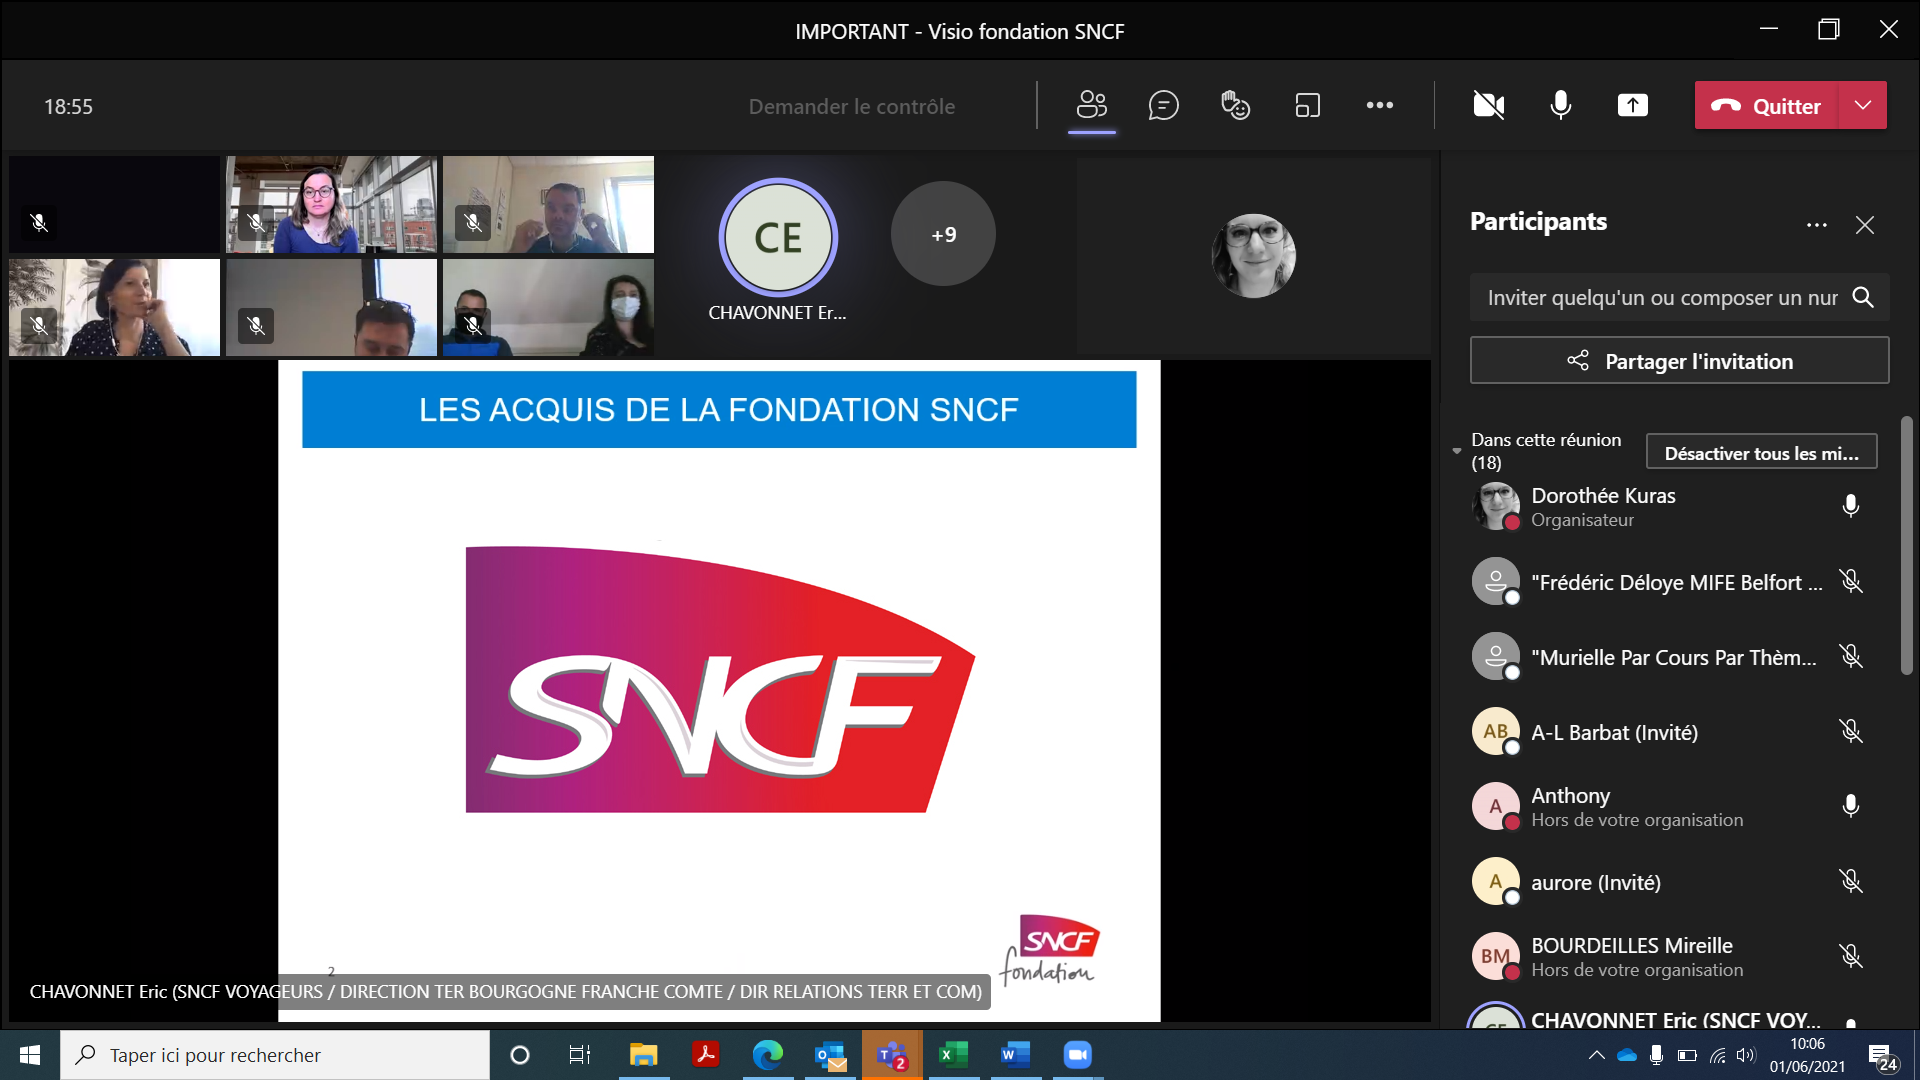This screenshot has width=1920, height=1080.
Task: Select video tile of woman with glasses
Action: (x=331, y=204)
